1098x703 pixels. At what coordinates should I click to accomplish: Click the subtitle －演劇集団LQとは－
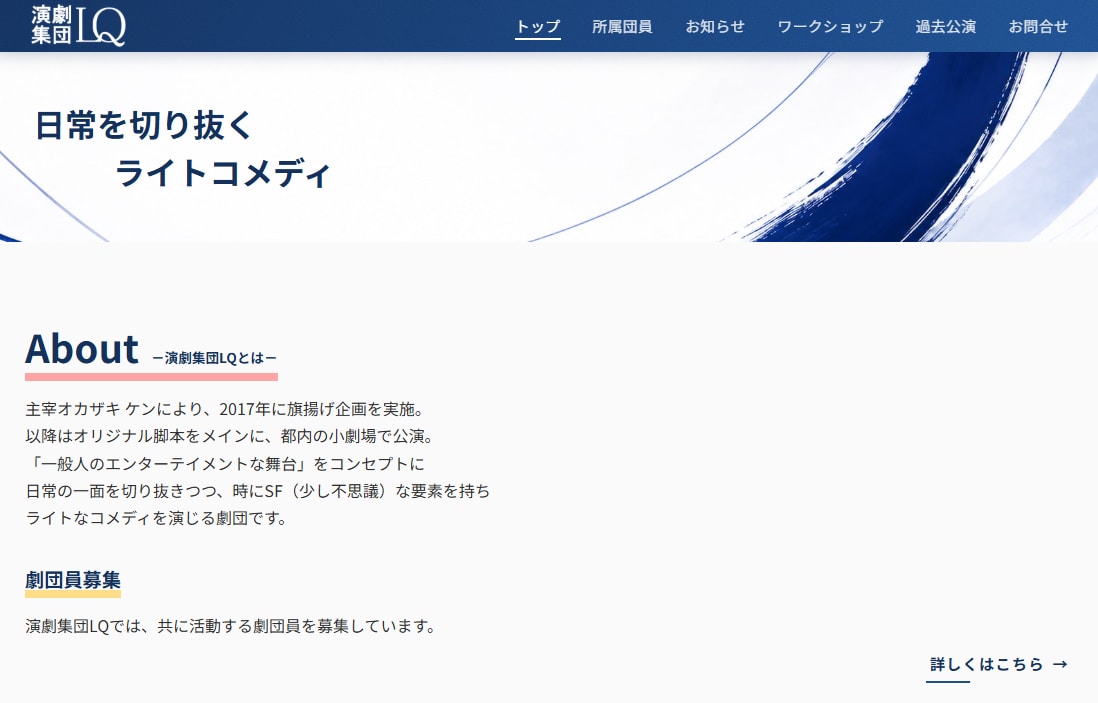[x=214, y=358]
